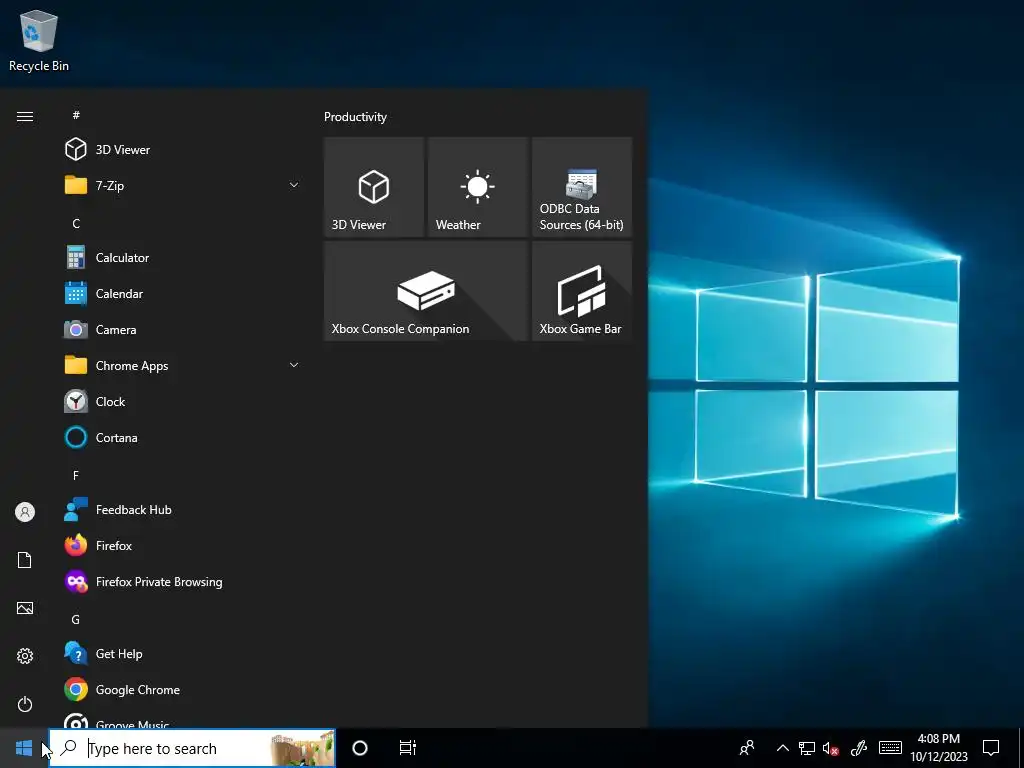Viewport: 1024px width, 768px height.
Task: Open Firefox Private Browsing
Action: pyautogui.click(x=182, y=581)
